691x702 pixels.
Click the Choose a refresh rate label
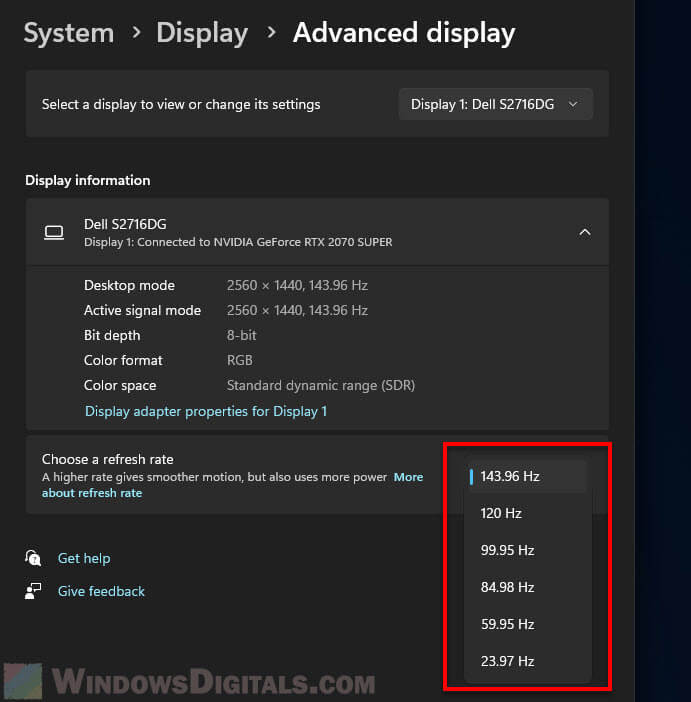point(107,459)
